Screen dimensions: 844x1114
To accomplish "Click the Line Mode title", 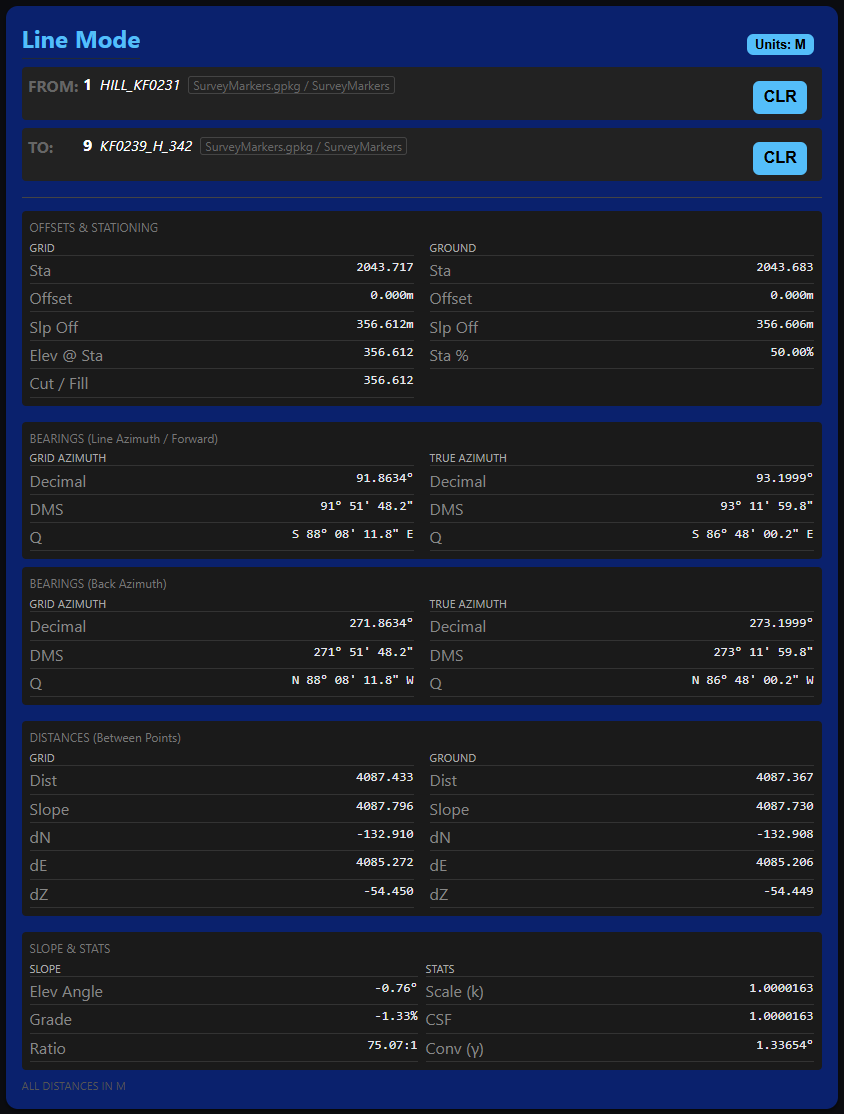I will pyautogui.click(x=81, y=41).
